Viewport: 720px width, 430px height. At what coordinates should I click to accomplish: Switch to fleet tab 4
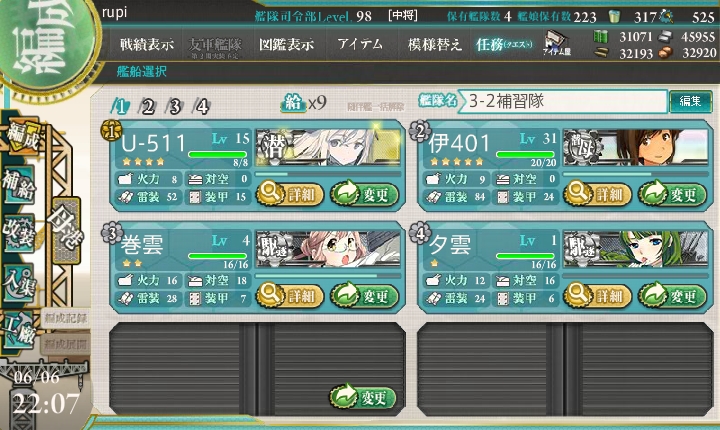202,107
